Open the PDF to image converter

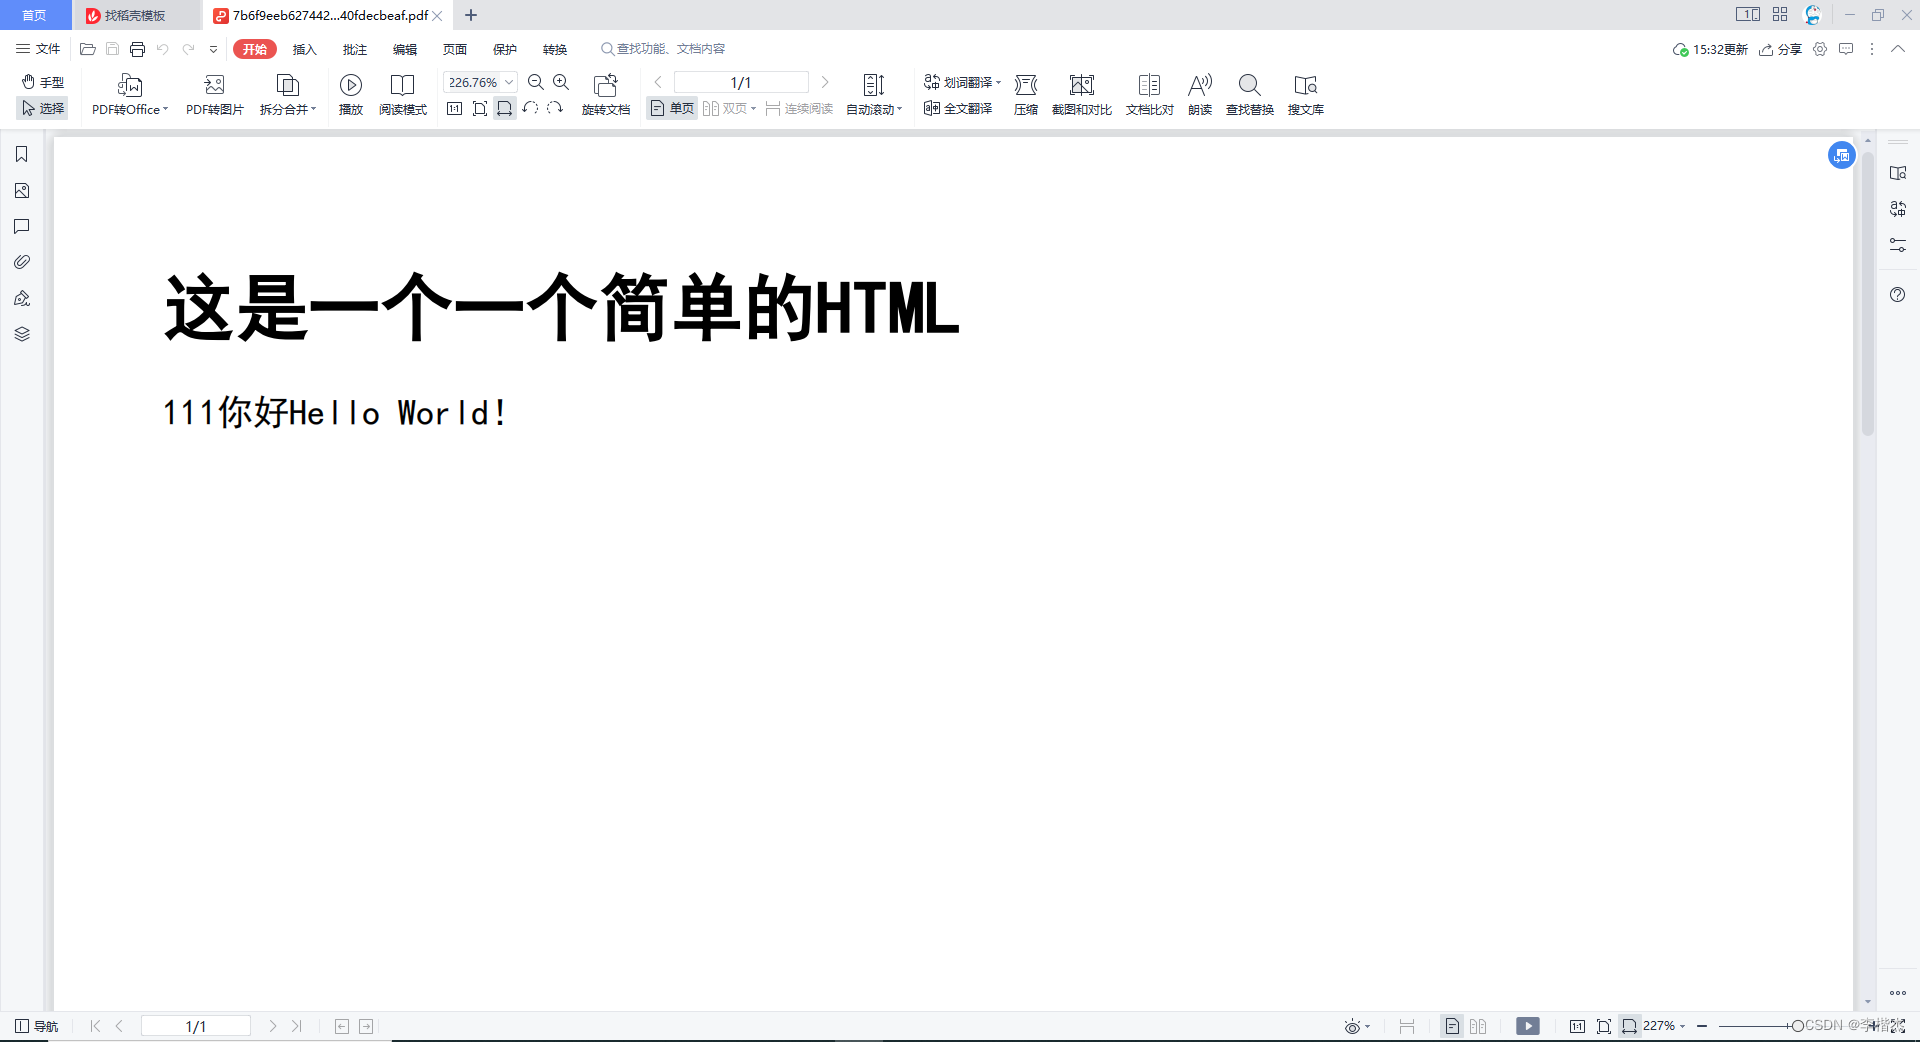pos(214,95)
